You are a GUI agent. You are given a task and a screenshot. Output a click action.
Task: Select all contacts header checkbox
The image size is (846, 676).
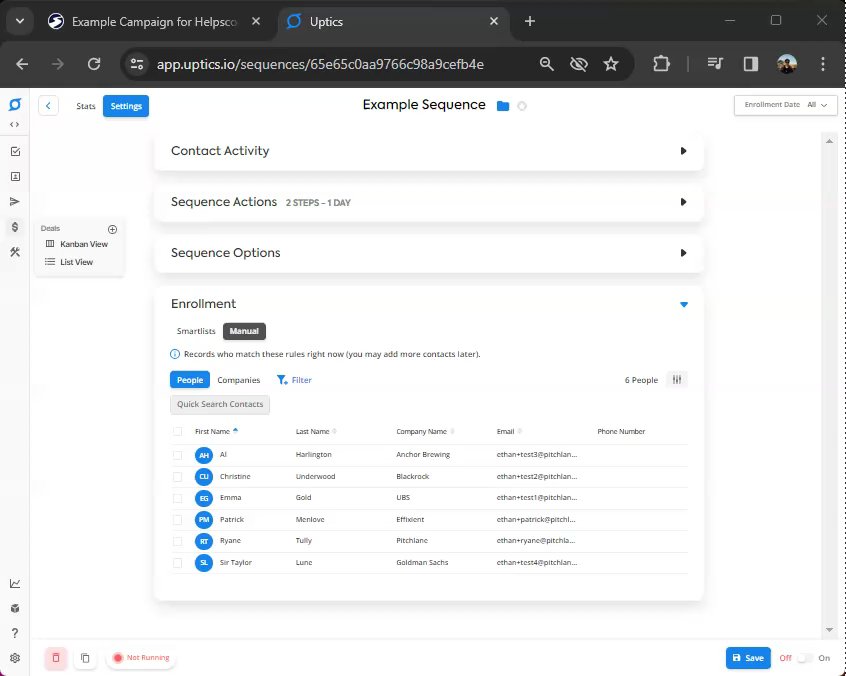[178, 432]
